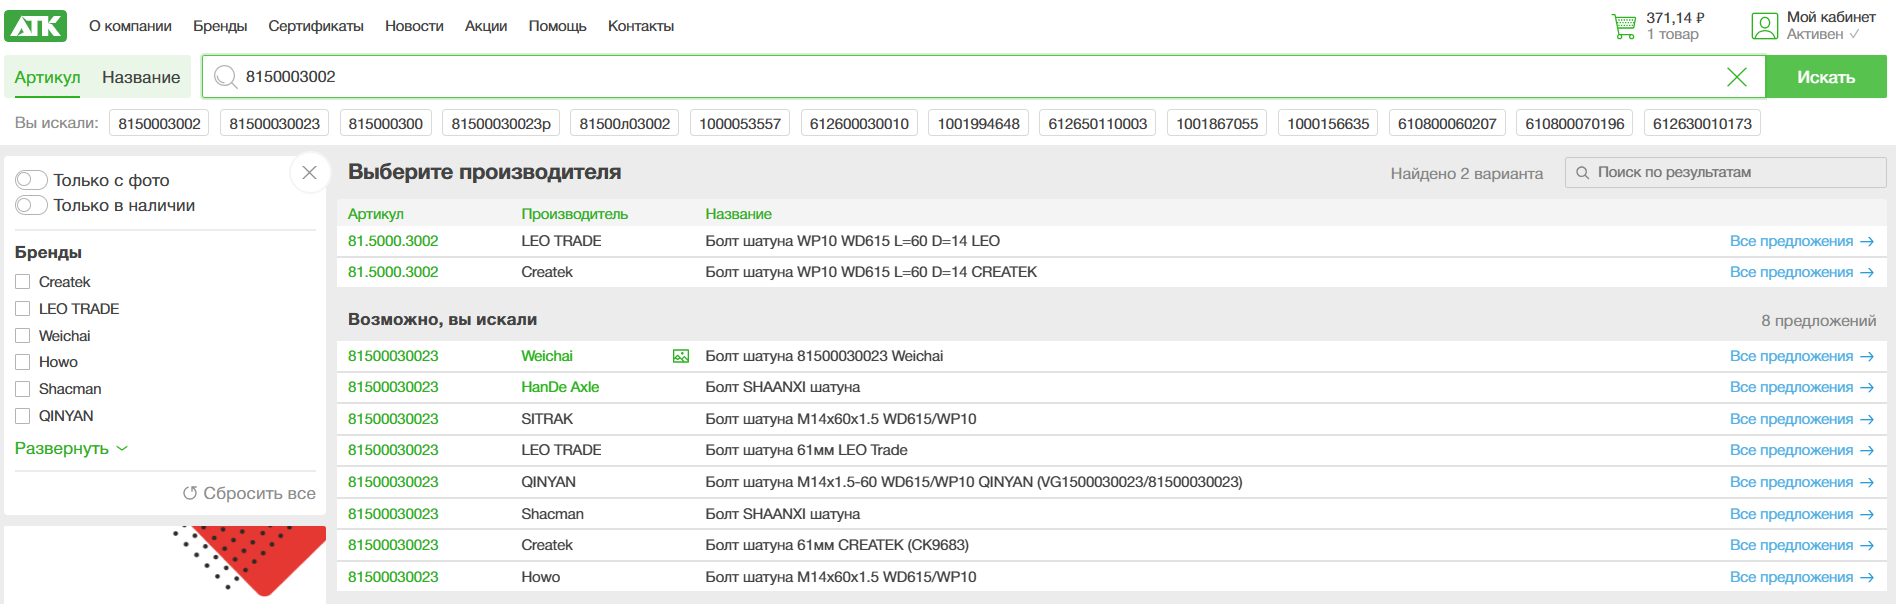Check the LEO TRADE brand checkbox
Viewport: 1896px width, 604px height.
pyautogui.click(x=23, y=309)
